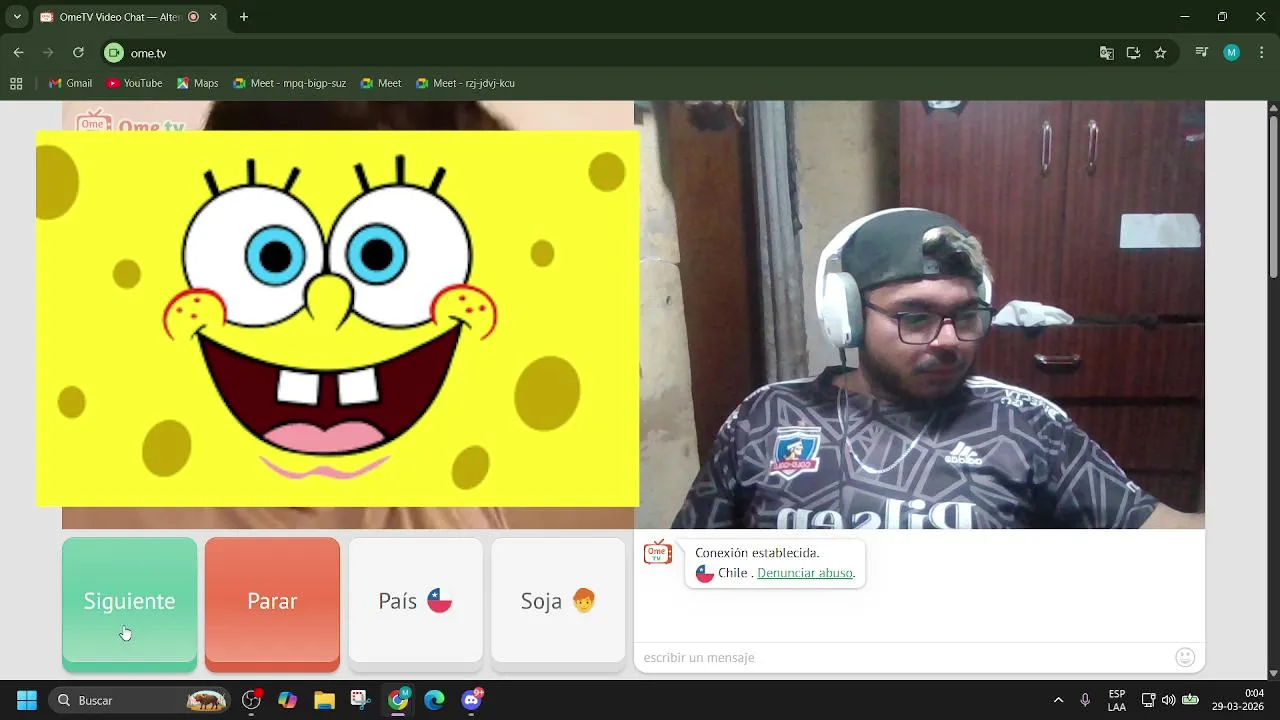Open the Snipping Tool taskbar icon
This screenshot has width=1280, height=720.
click(361, 700)
